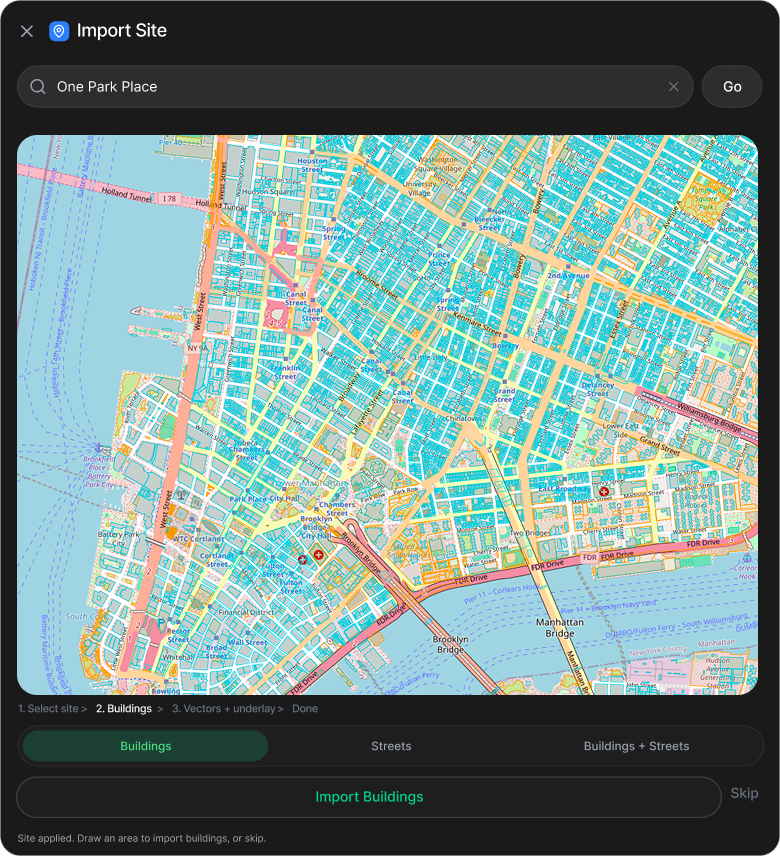
Task: Click step 2. Buildings breadcrumb
Action: pos(124,709)
